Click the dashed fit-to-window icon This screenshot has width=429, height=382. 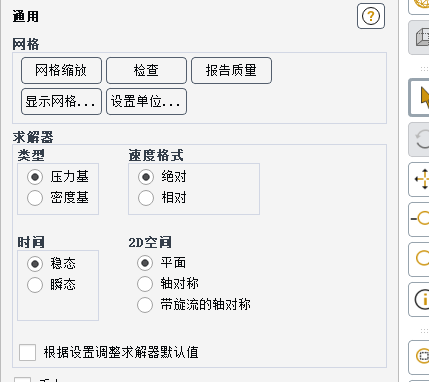tap(419, 357)
